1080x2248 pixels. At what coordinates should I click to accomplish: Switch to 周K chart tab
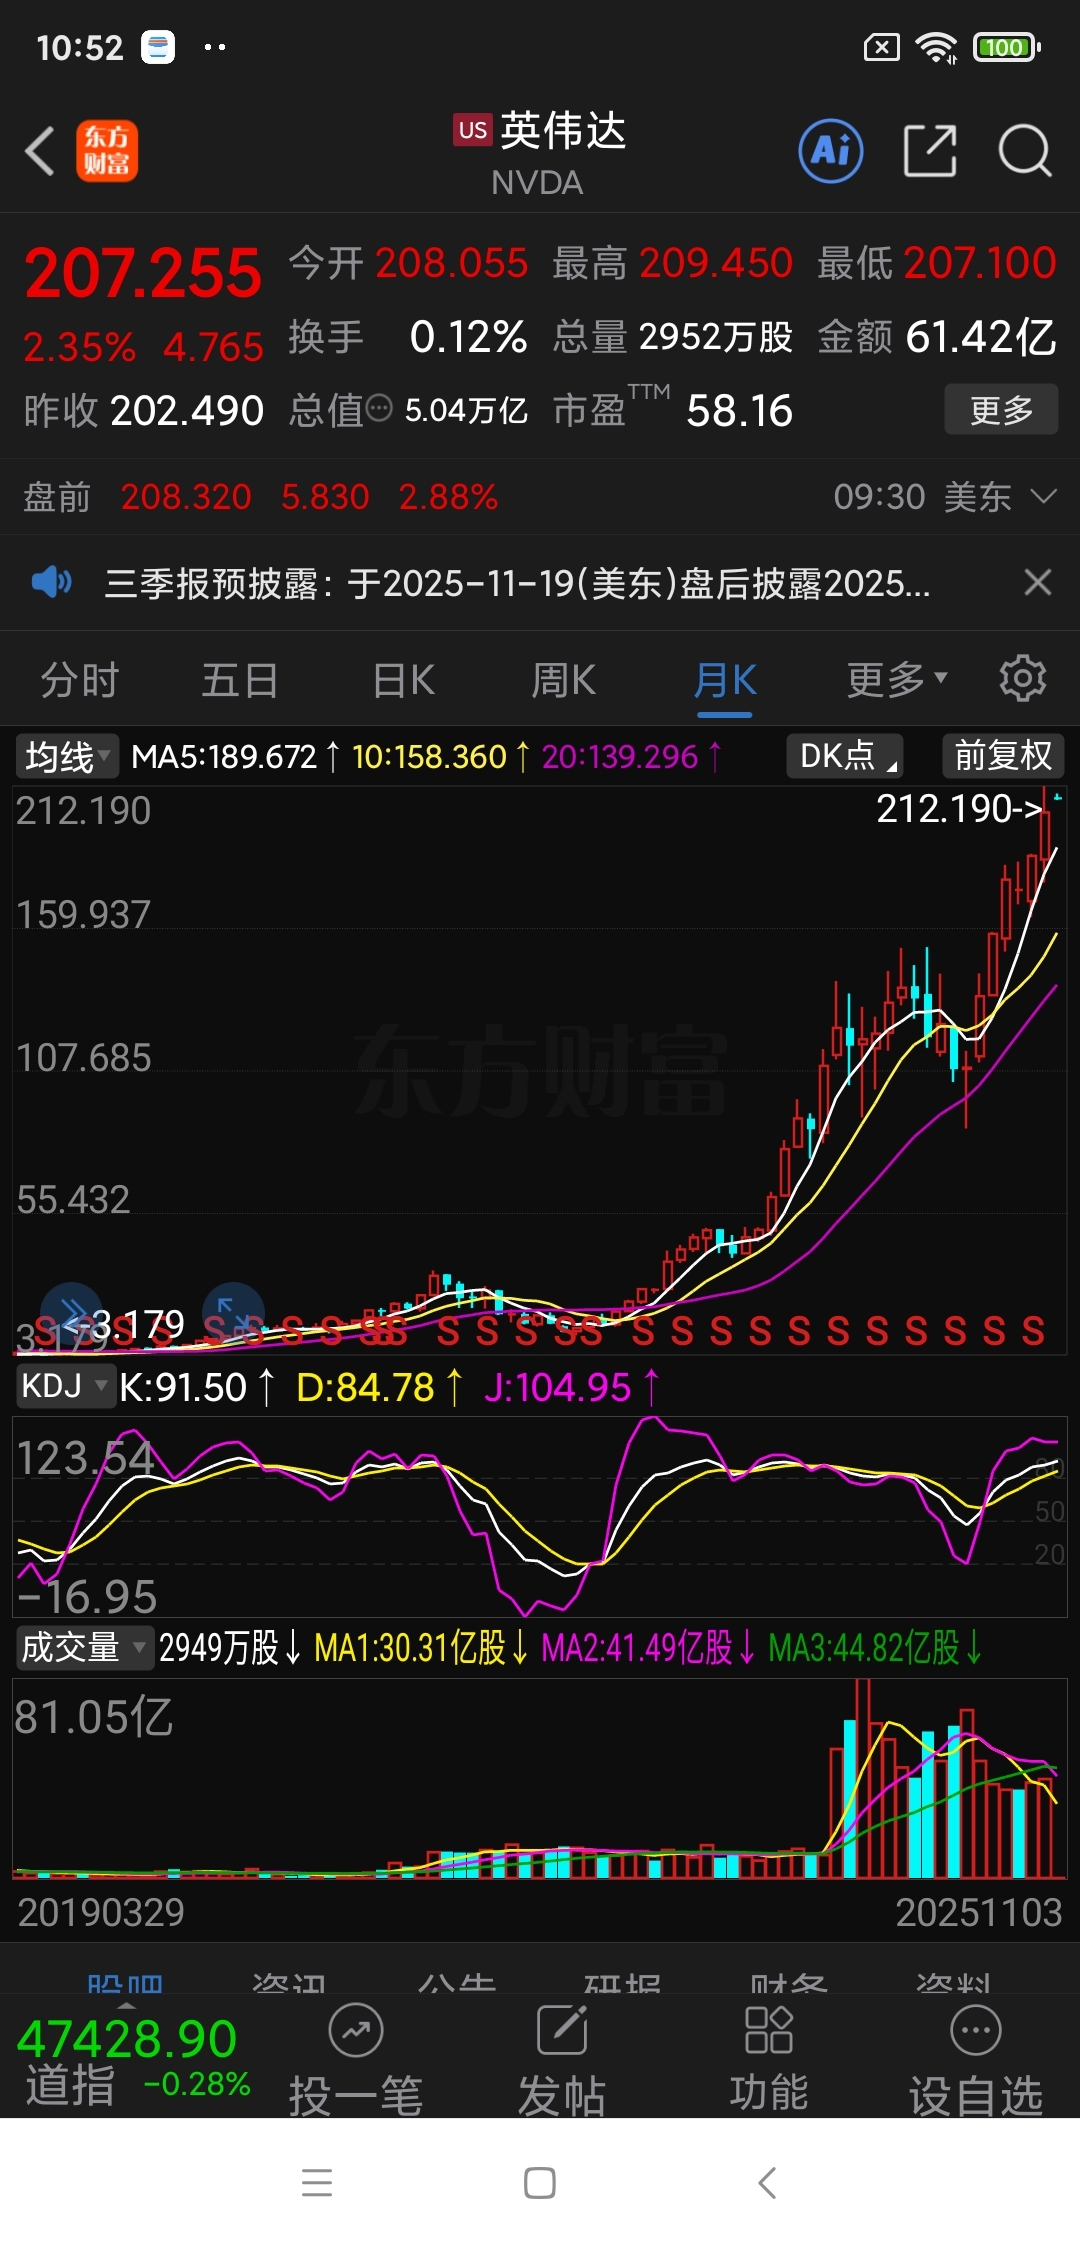click(563, 680)
